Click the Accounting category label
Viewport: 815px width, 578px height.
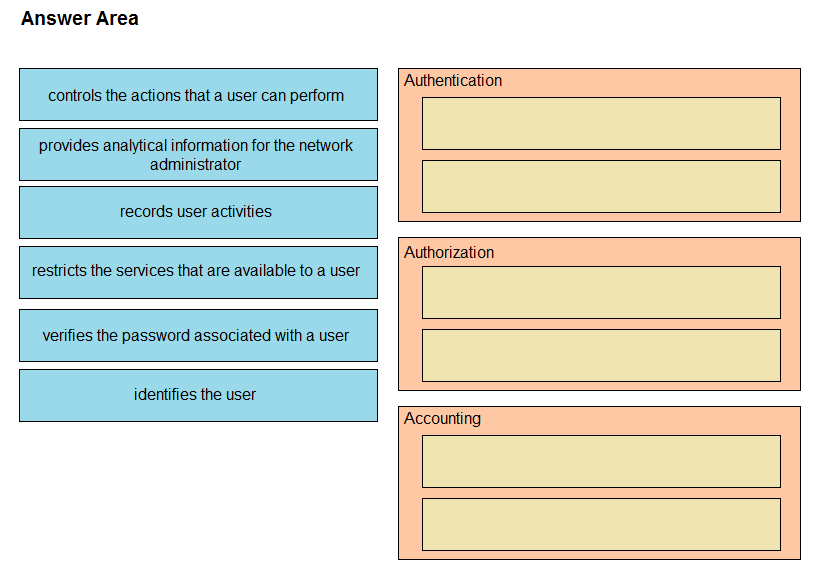[442, 419]
